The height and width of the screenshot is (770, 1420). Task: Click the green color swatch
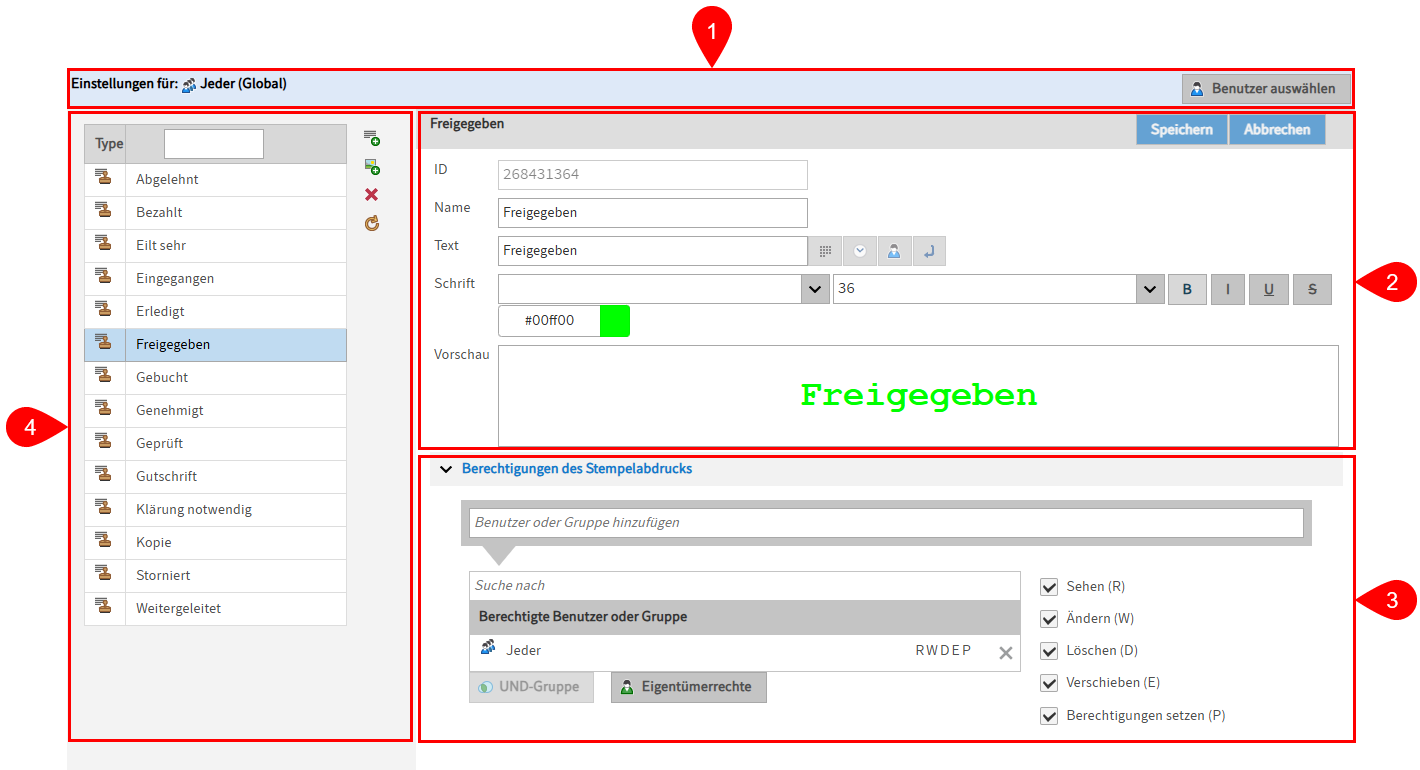614,321
